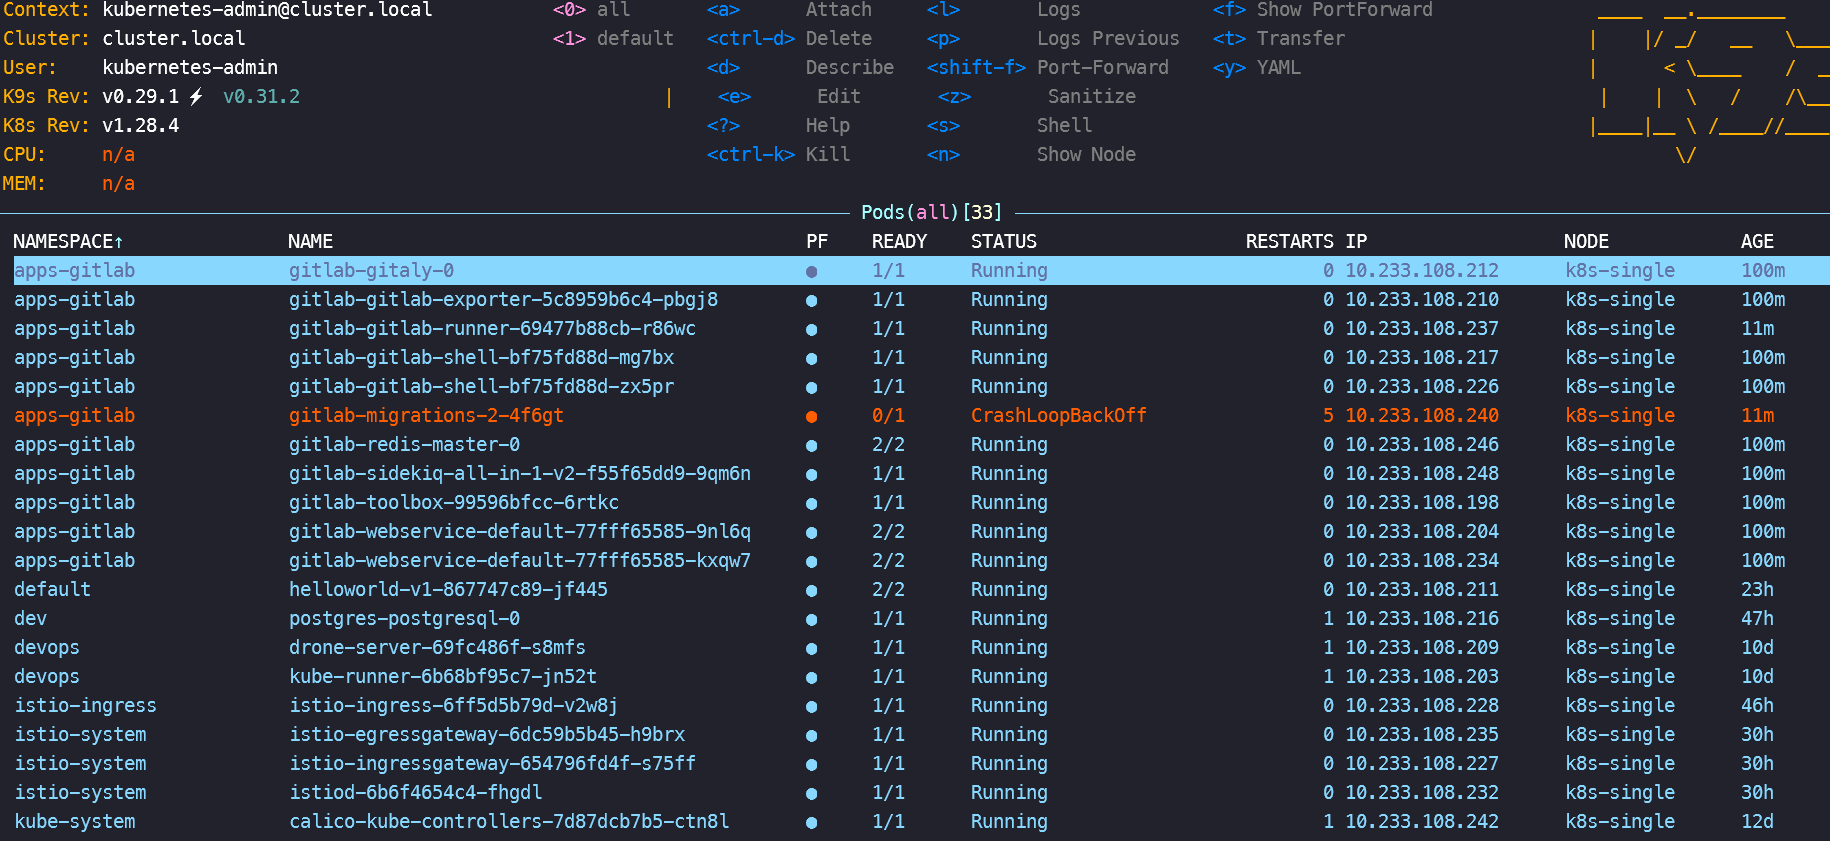This screenshot has height=841, width=1830.
Task: Switch to the 'all' namespace shortcut
Action: click(591, 10)
